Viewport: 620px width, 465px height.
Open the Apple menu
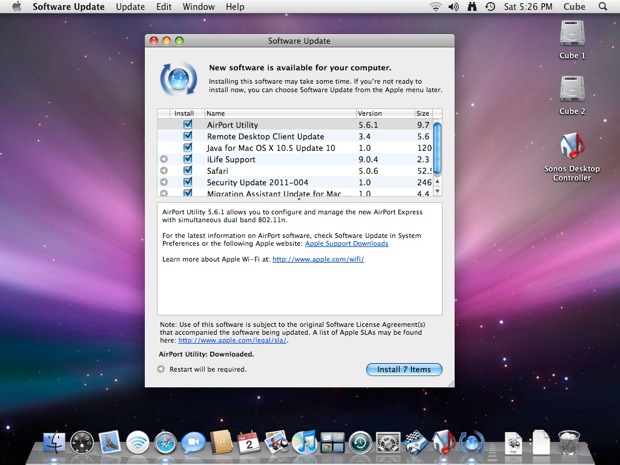(x=17, y=7)
